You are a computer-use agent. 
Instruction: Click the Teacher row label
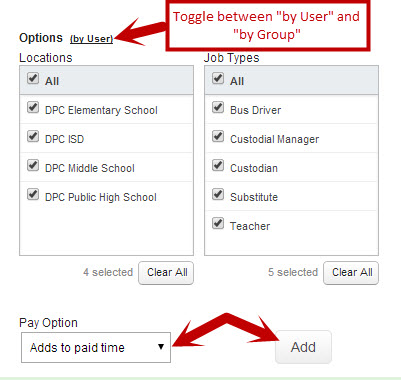[x=250, y=226]
